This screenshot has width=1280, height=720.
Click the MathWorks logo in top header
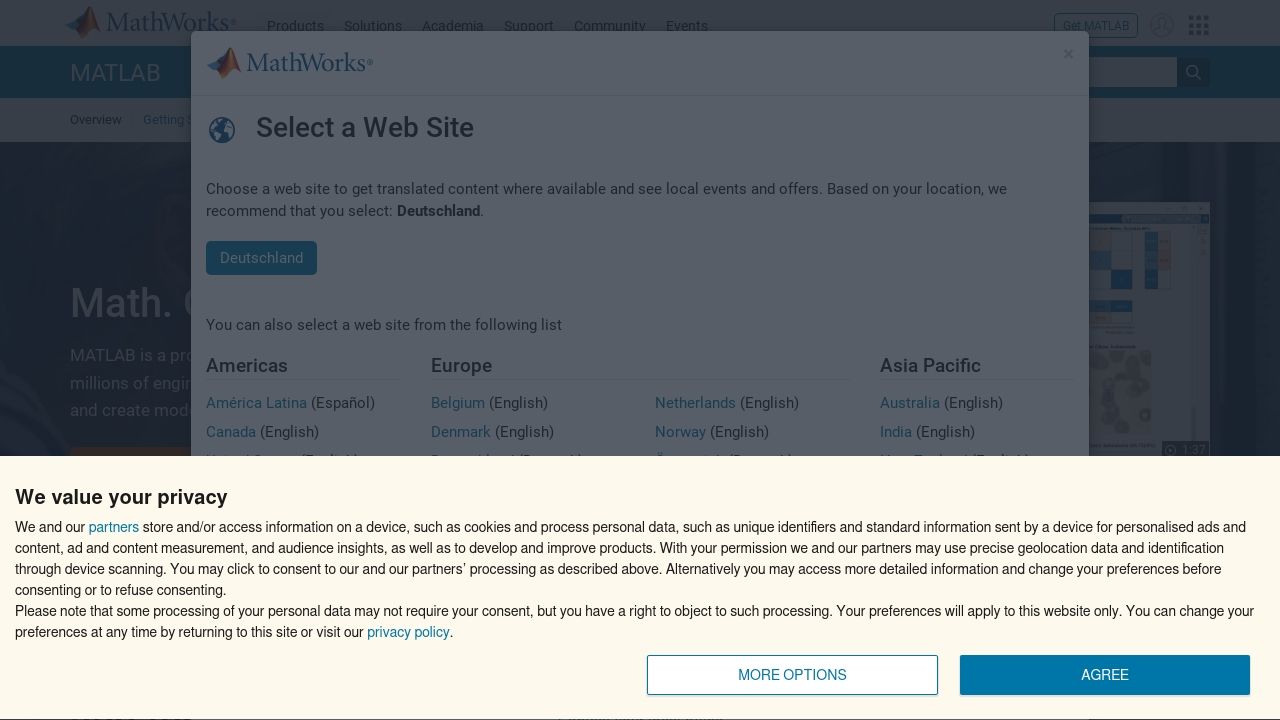pyautogui.click(x=151, y=22)
